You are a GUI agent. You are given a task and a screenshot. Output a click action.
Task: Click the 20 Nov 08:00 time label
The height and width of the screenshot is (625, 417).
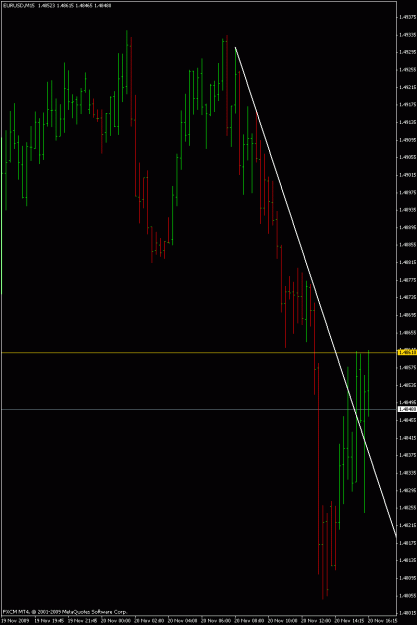pyautogui.click(x=249, y=621)
